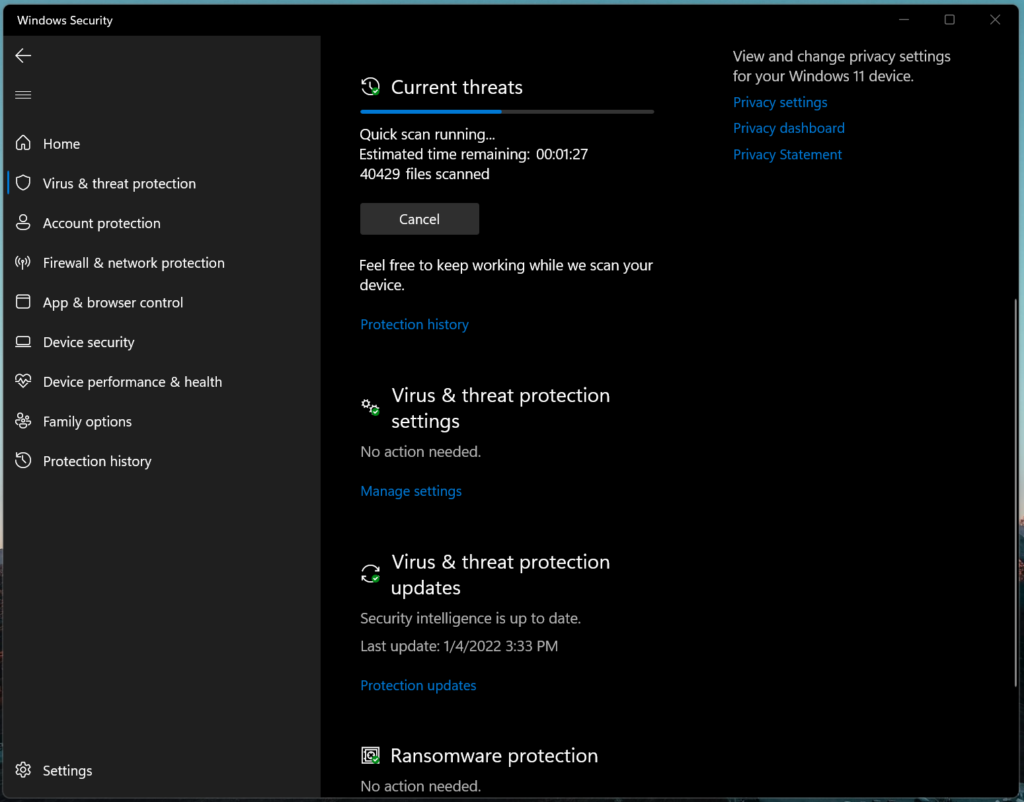1024x802 pixels.
Task: Click the antenna icon for Firewall protection
Action: point(24,263)
